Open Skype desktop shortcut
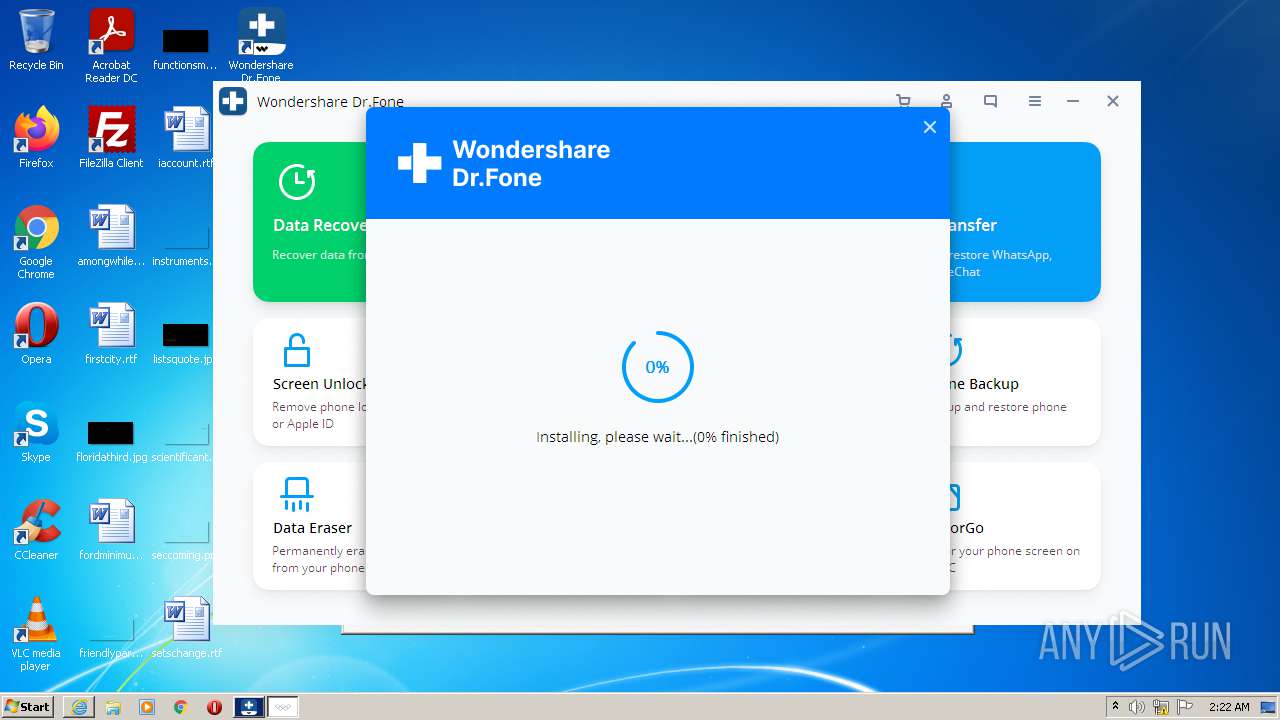The width and height of the screenshot is (1280, 720). pos(36,432)
